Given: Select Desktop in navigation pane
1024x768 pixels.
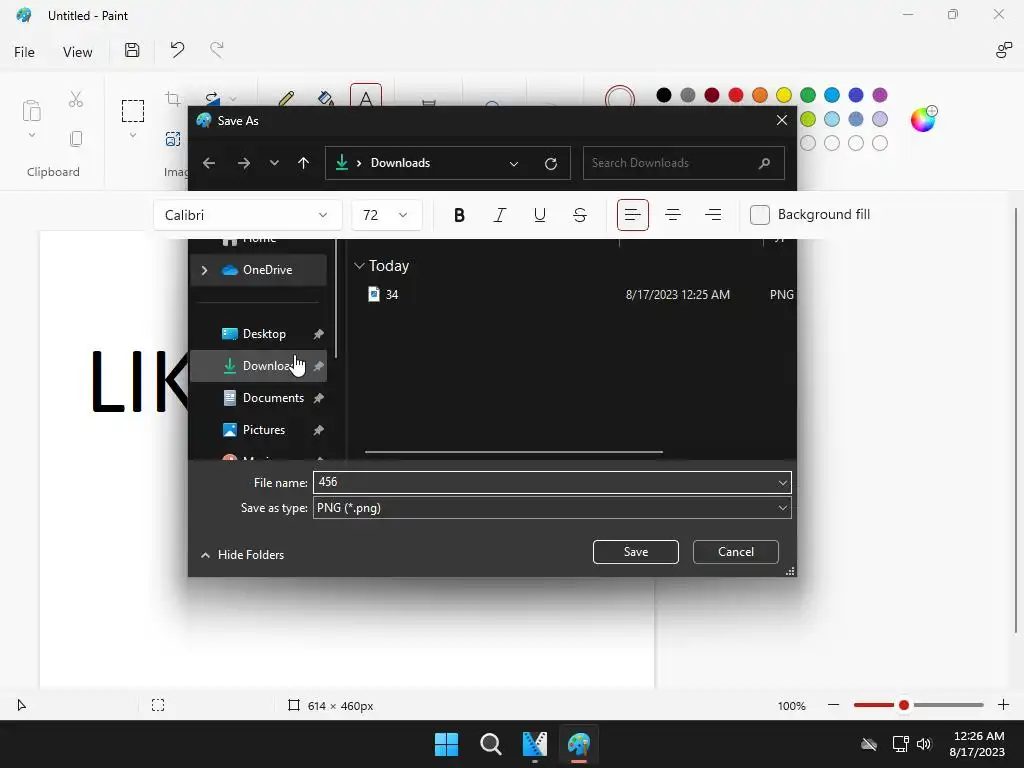Looking at the screenshot, I should tap(259, 334).
